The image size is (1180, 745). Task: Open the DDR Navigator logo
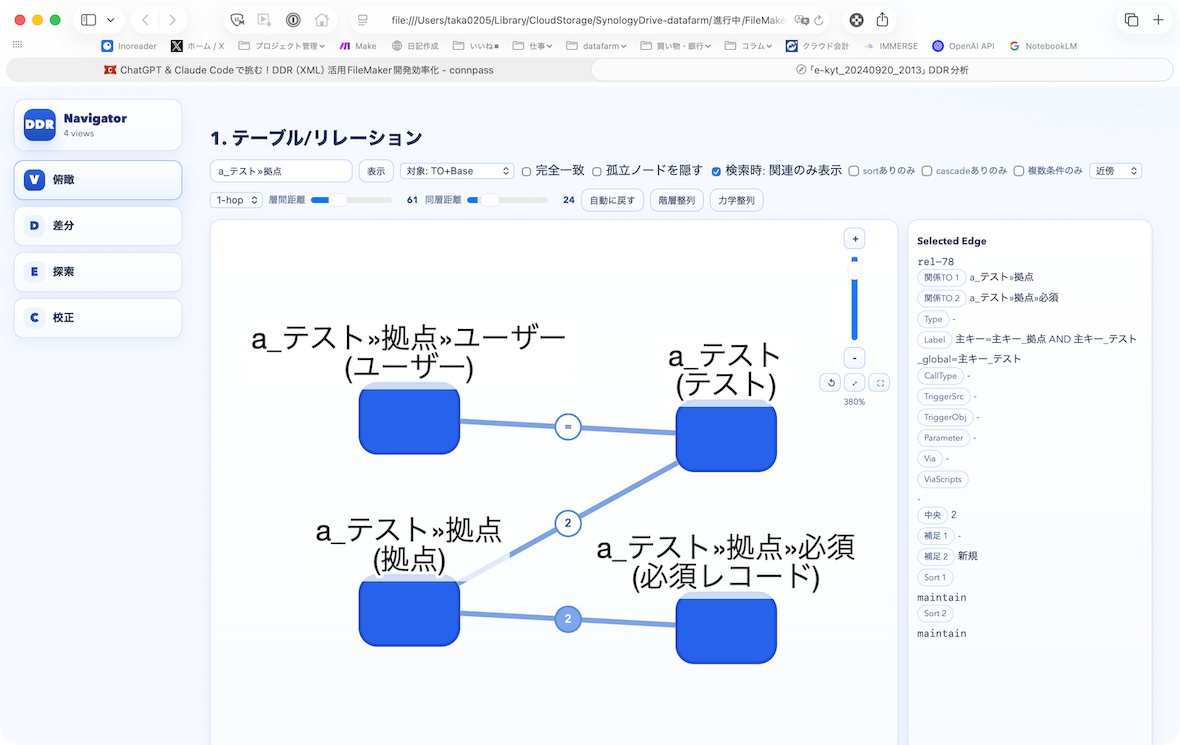[40, 125]
